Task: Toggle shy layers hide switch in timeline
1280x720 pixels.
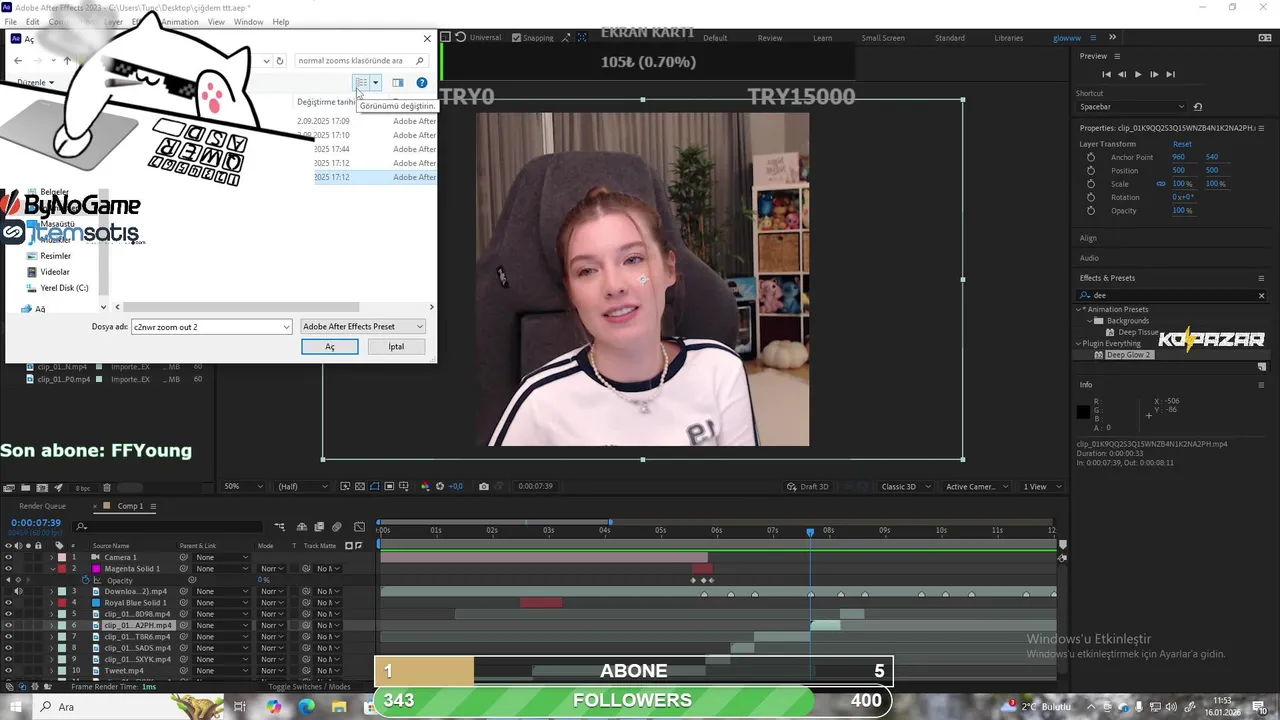Action: click(302, 527)
